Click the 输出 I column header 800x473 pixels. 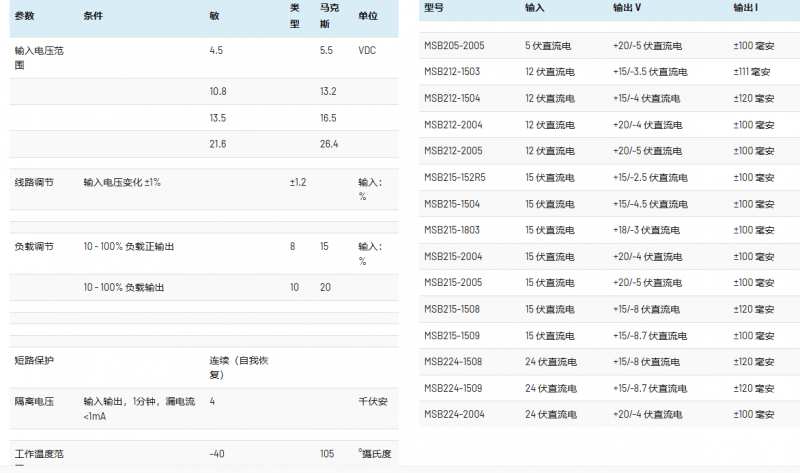745,8
